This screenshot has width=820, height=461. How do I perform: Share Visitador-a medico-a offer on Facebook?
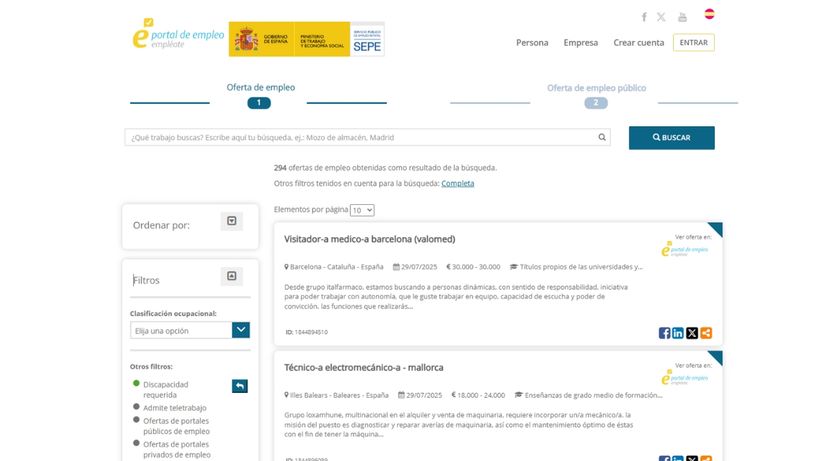[665, 333]
